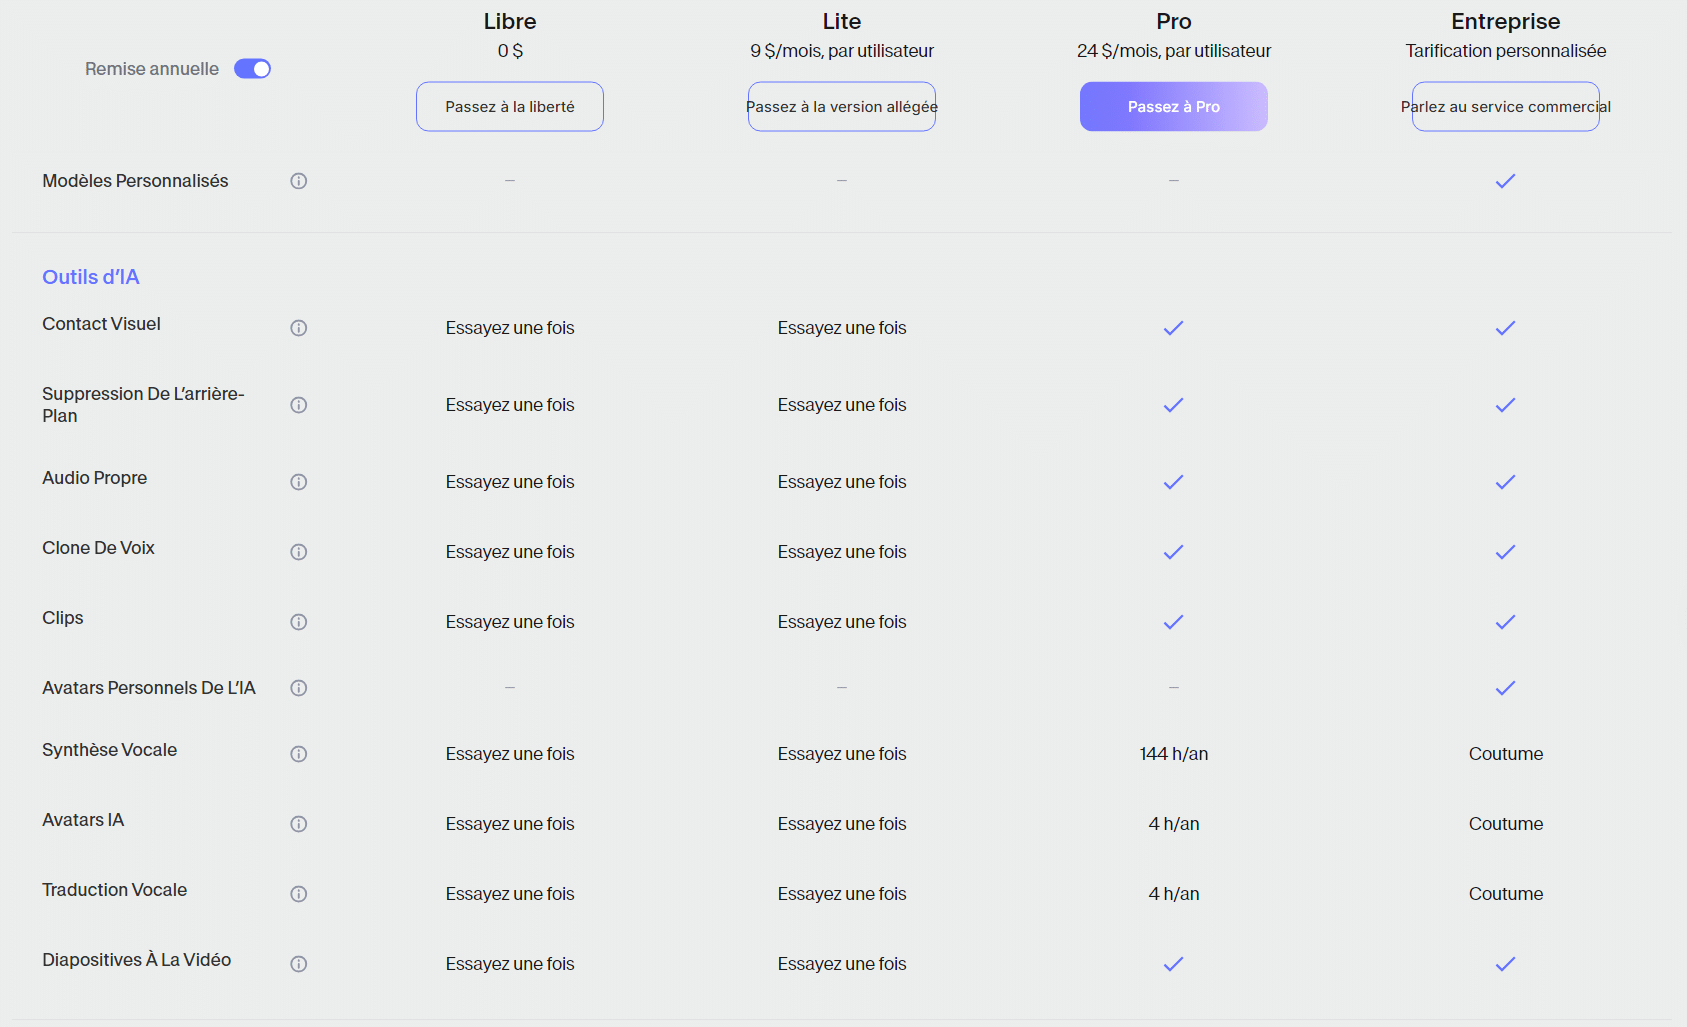Open info icon next to Clips
Image resolution: width=1687 pixels, height=1027 pixels.
coord(298,622)
